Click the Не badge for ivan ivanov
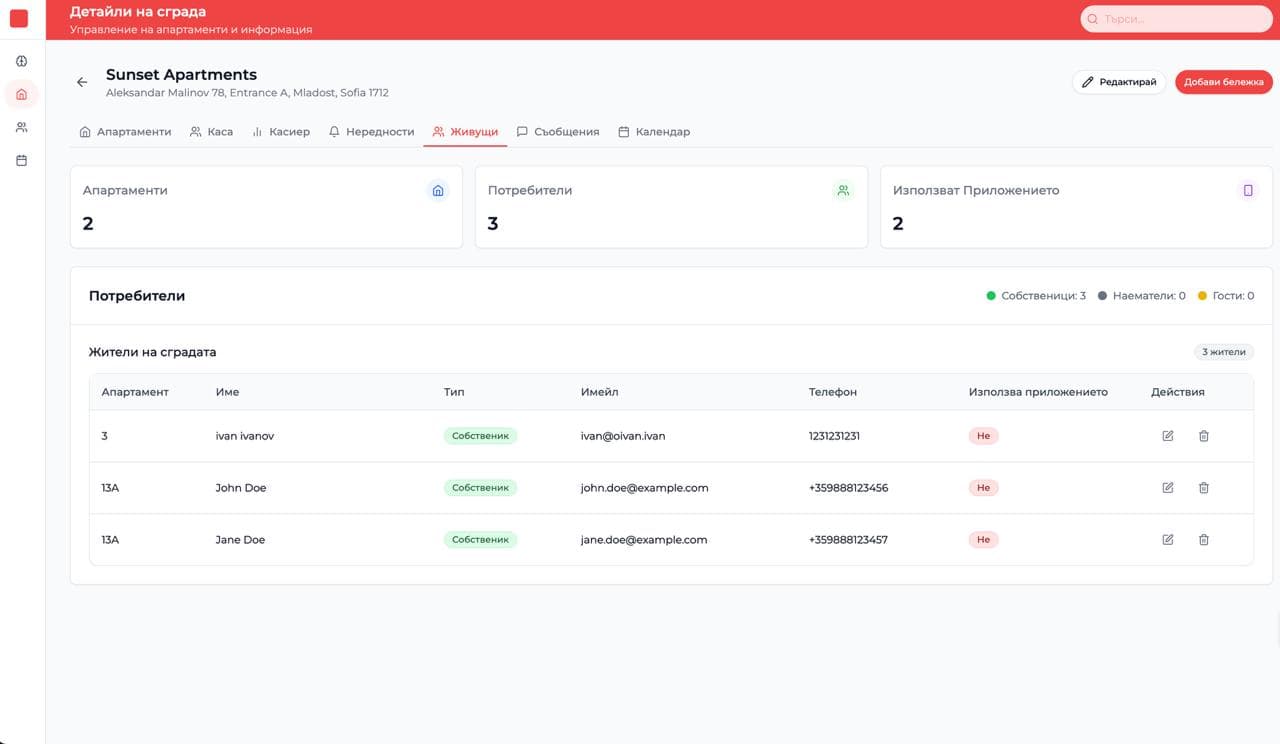The width and height of the screenshot is (1280, 744). click(x=983, y=436)
